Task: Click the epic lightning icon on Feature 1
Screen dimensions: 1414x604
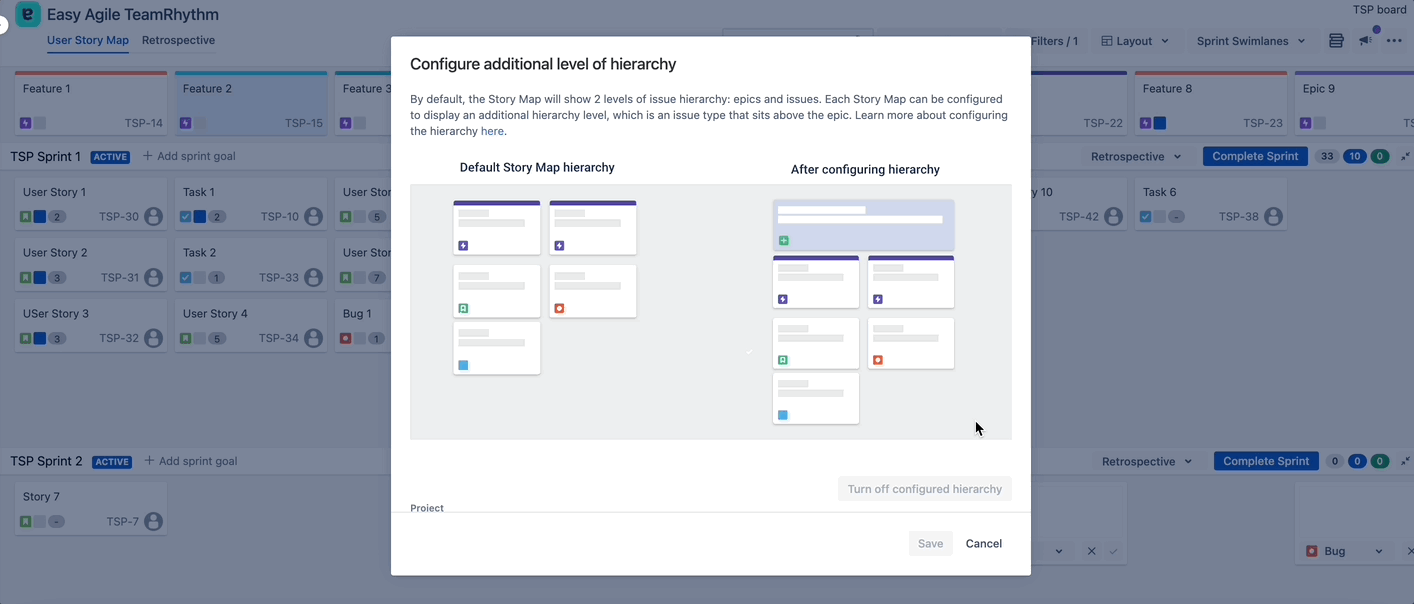Action: (x=25, y=123)
